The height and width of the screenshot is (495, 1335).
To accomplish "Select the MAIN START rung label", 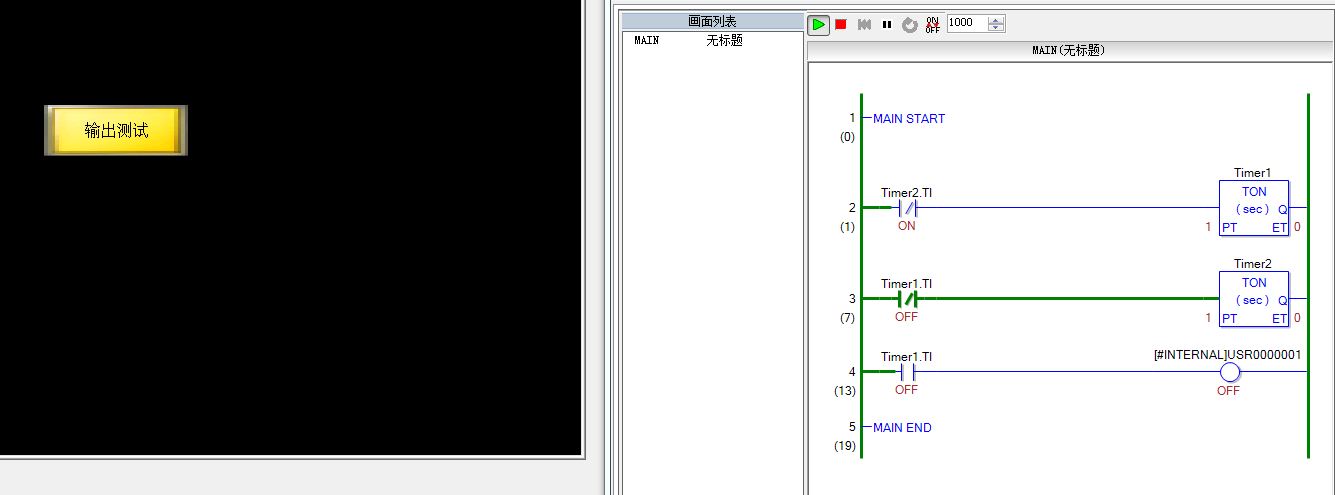I will (908, 119).
